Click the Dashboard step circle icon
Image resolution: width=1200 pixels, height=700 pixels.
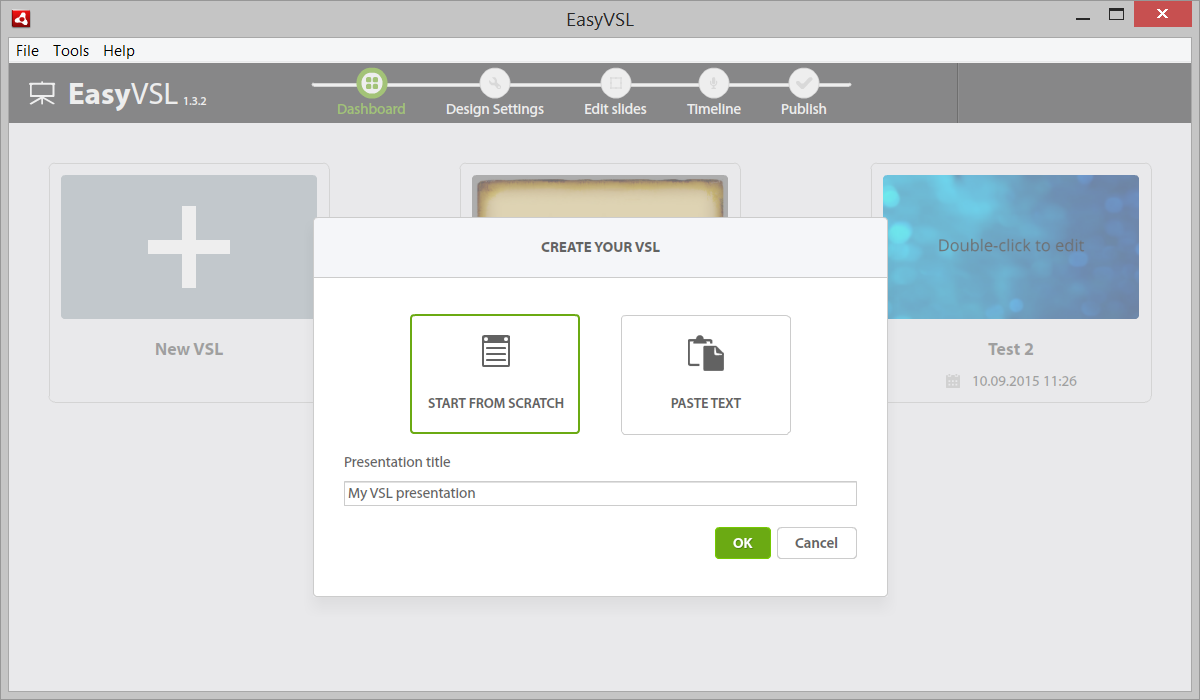[371, 83]
